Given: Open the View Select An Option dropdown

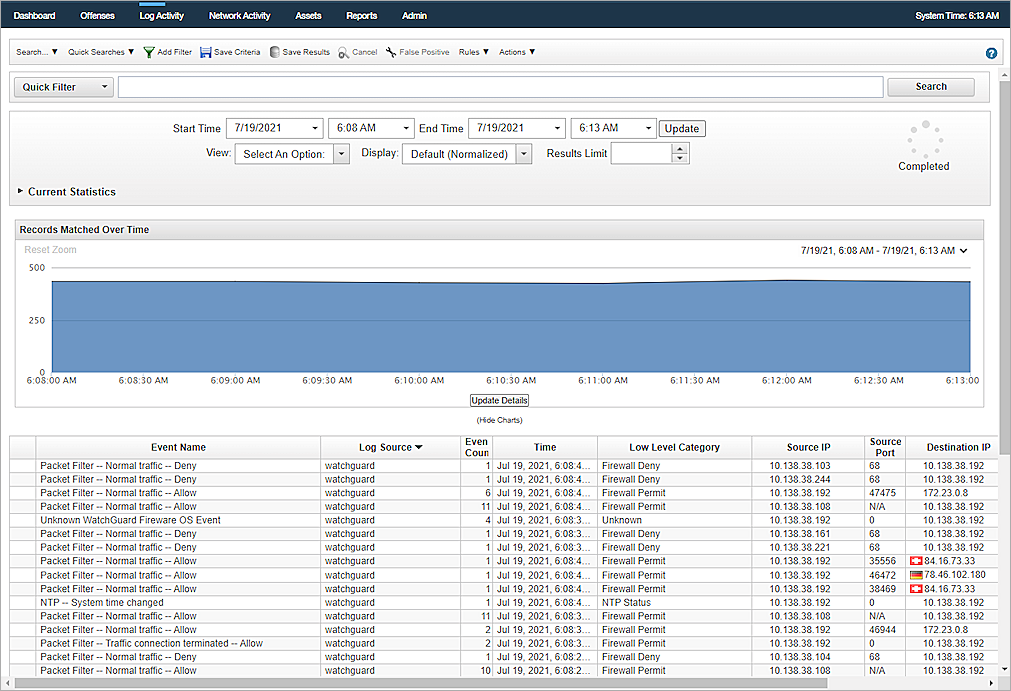Looking at the screenshot, I should point(341,154).
